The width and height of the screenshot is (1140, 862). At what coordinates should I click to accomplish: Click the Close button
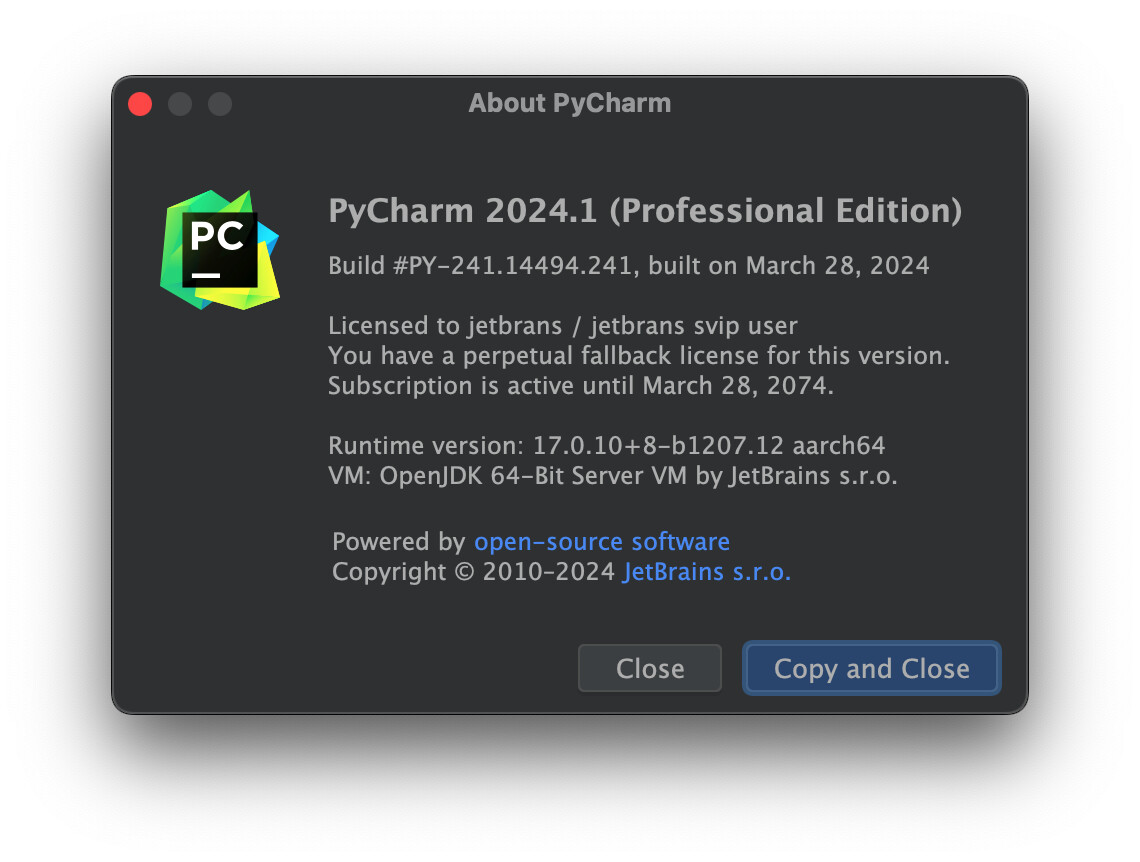pos(650,668)
